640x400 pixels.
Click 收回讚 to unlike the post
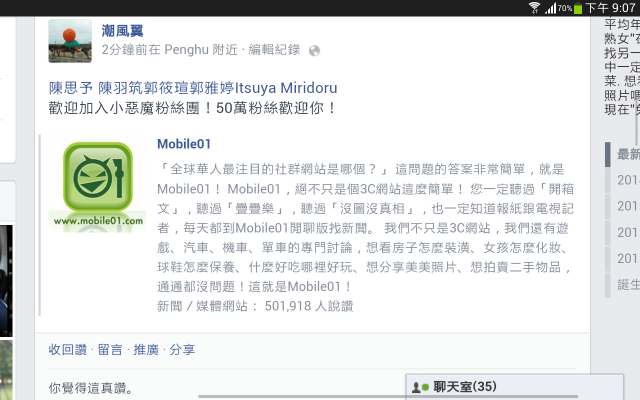[68, 349]
